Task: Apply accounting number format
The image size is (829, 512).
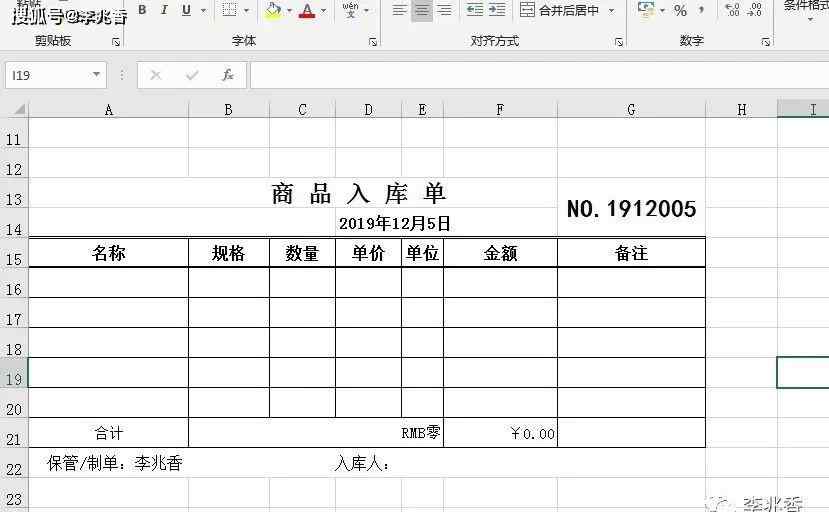Action: click(646, 10)
